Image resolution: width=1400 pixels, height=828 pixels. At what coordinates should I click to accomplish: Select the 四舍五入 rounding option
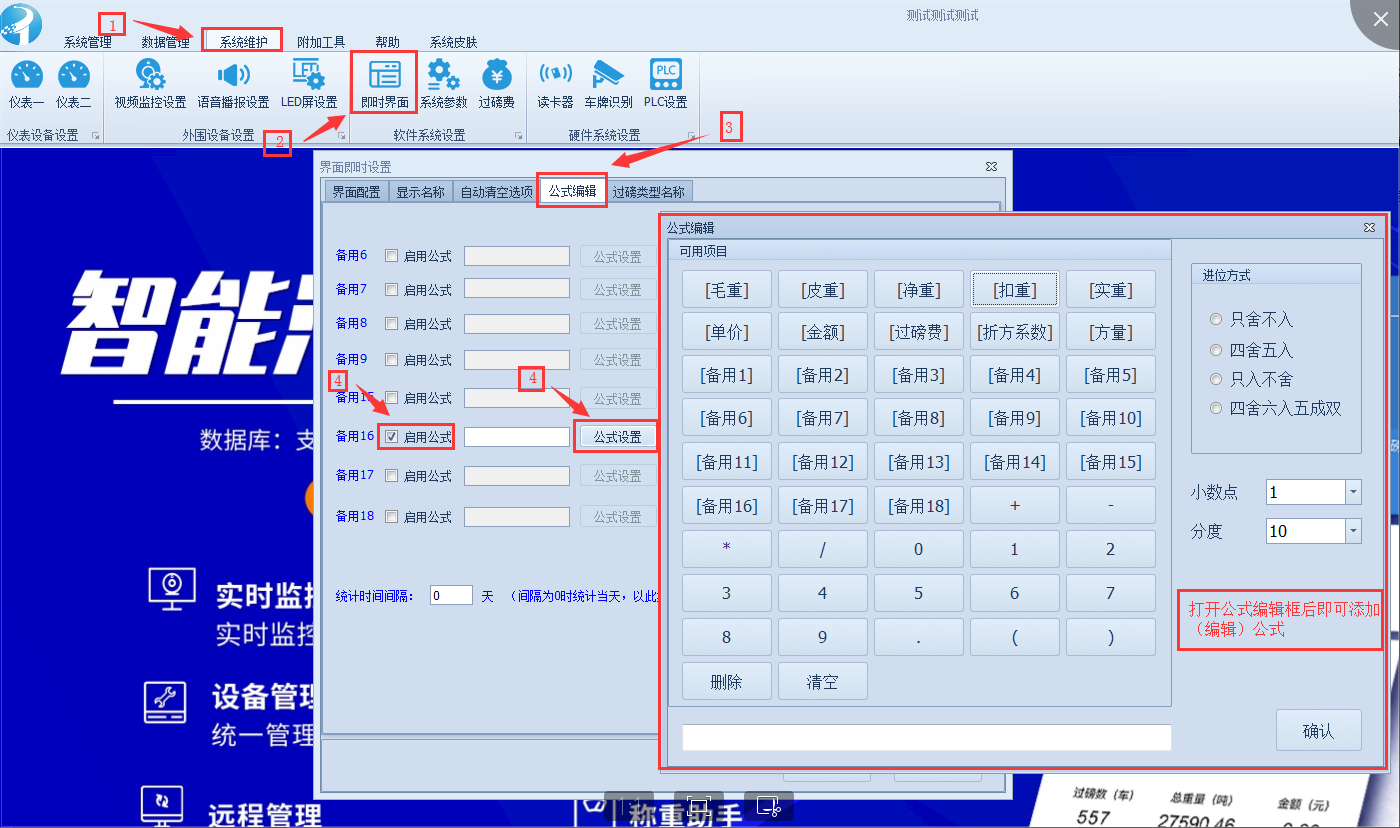(1216, 350)
